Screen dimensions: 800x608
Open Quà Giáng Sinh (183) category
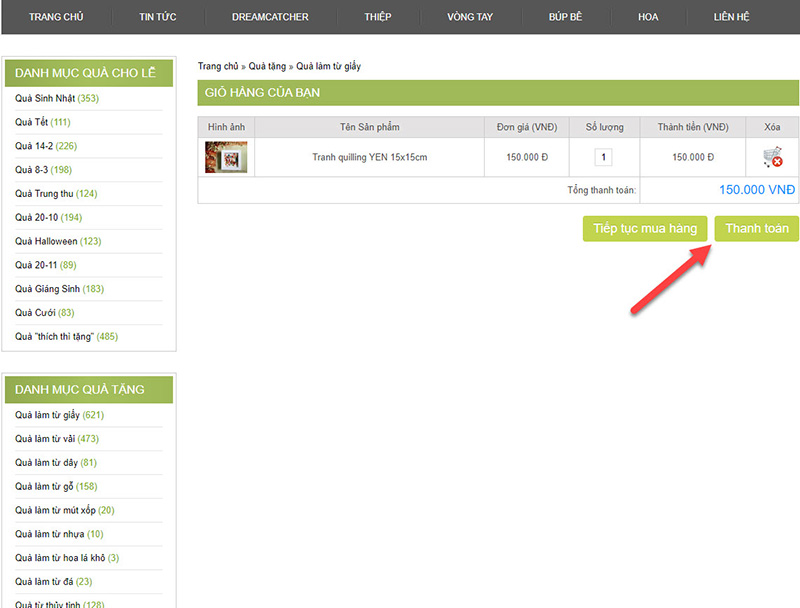tap(59, 289)
